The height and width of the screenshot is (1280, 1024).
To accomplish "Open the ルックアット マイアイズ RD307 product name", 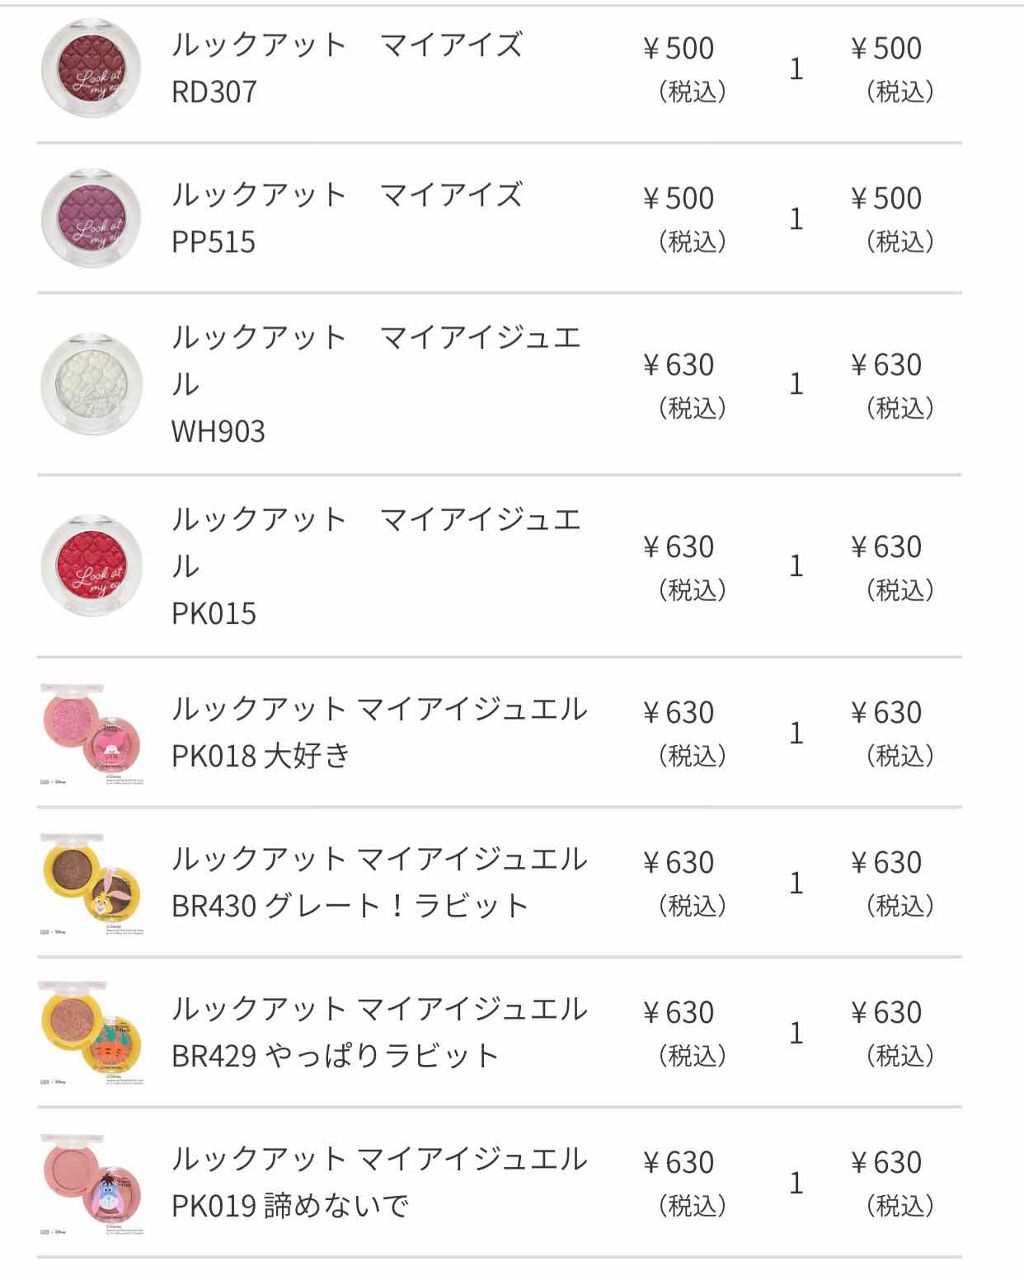I will coord(346,67).
